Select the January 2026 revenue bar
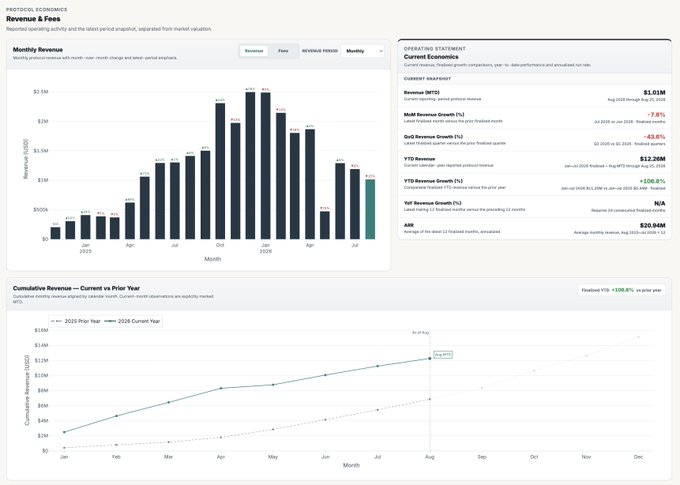Viewport: 680px width, 485px height. click(x=265, y=166)
